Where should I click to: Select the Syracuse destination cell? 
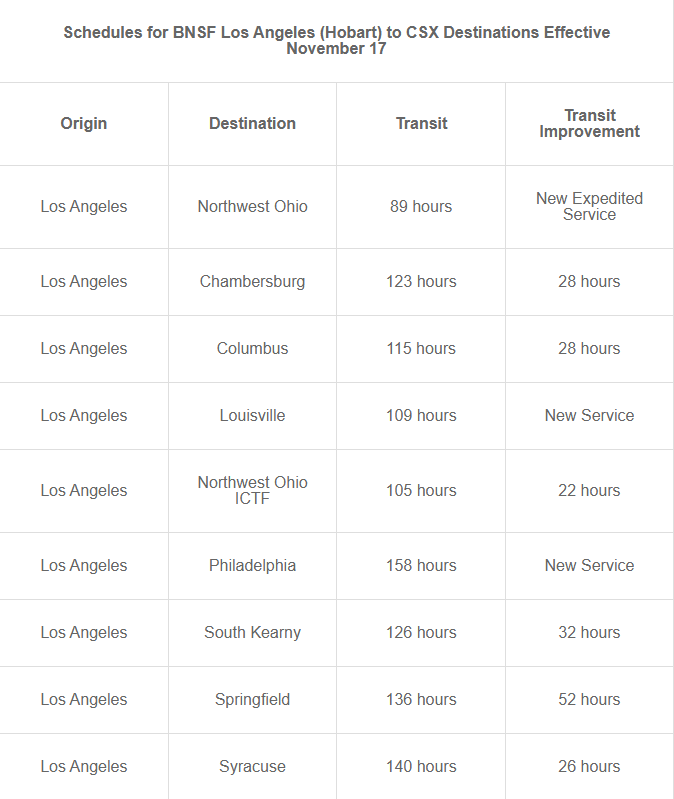click(x=252, y=767)
